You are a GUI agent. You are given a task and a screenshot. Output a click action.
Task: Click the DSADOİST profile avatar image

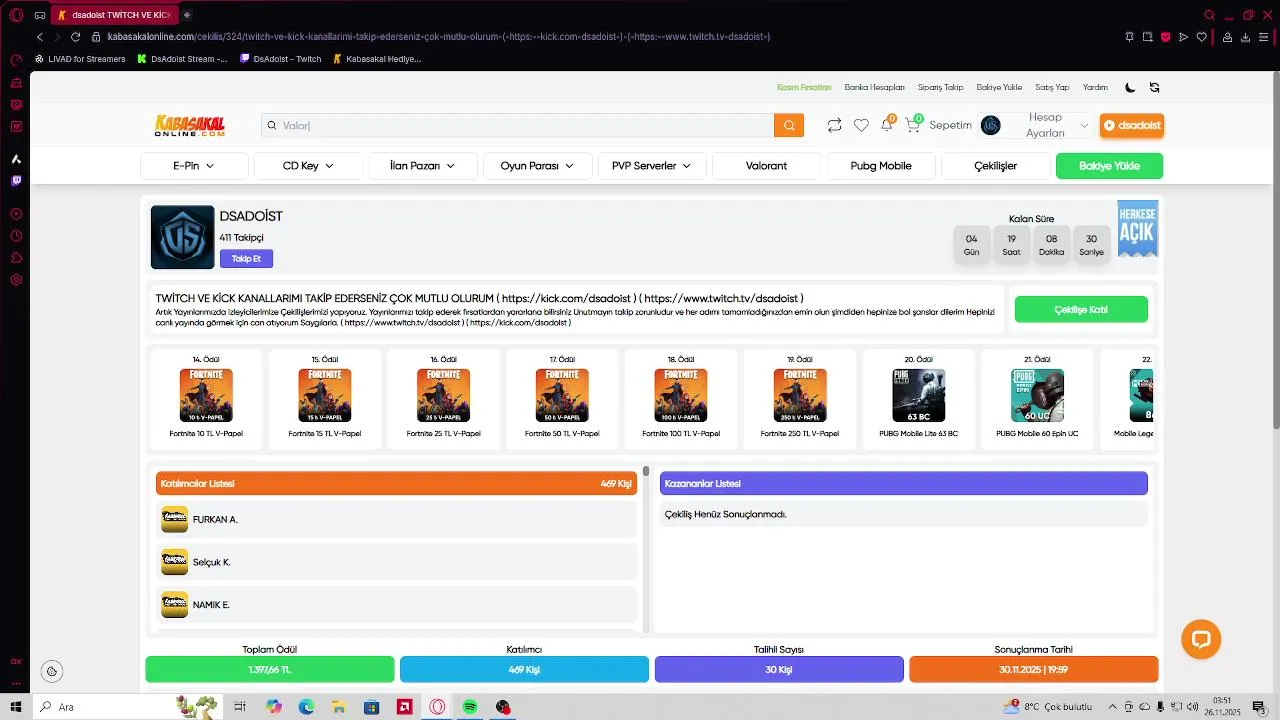pos(182,237)
